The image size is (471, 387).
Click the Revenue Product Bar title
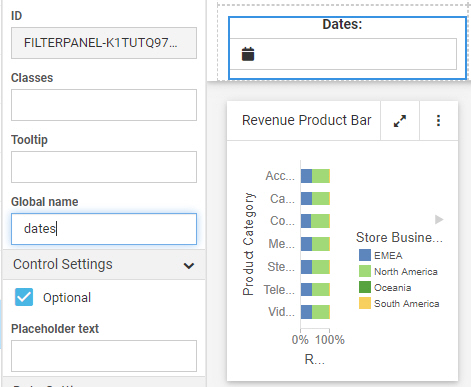tap(307, 120)
